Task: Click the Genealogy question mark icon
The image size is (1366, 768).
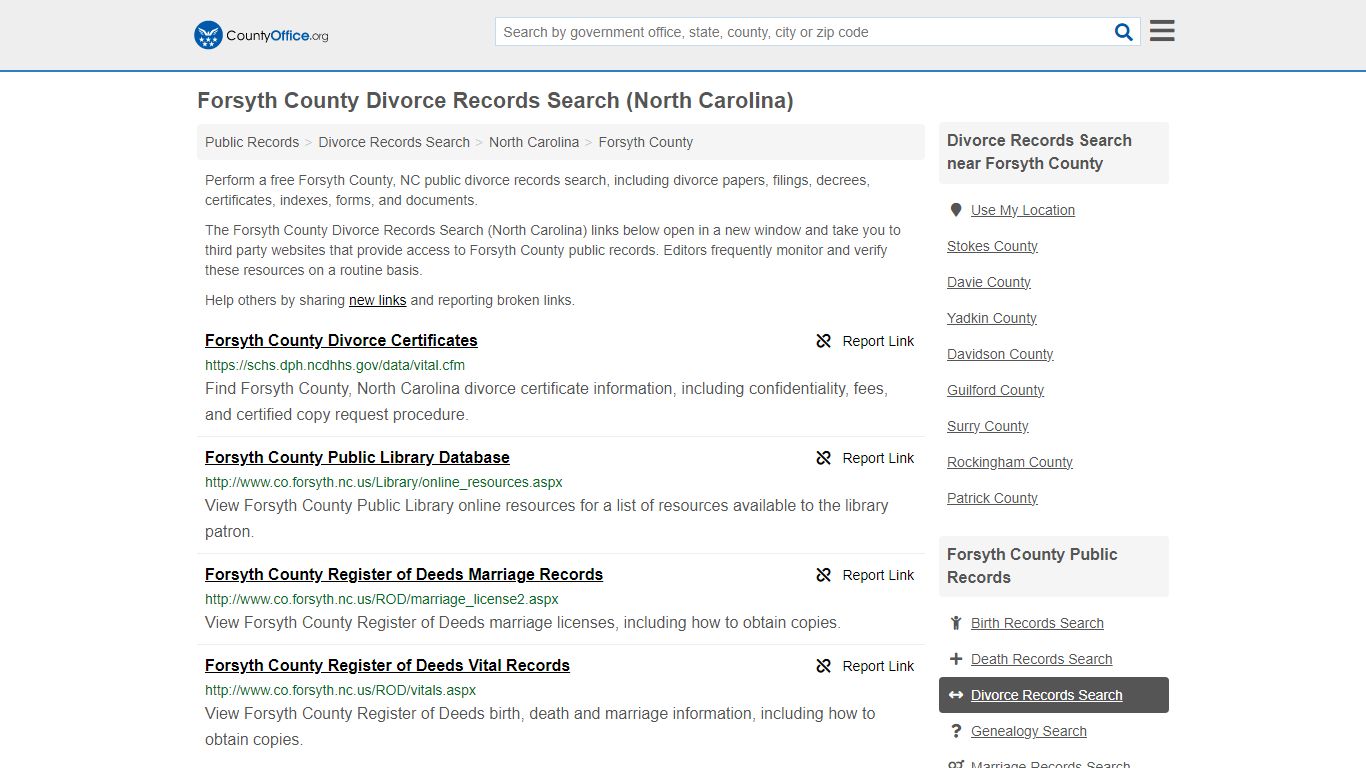Action: click(x=956, y=731)
